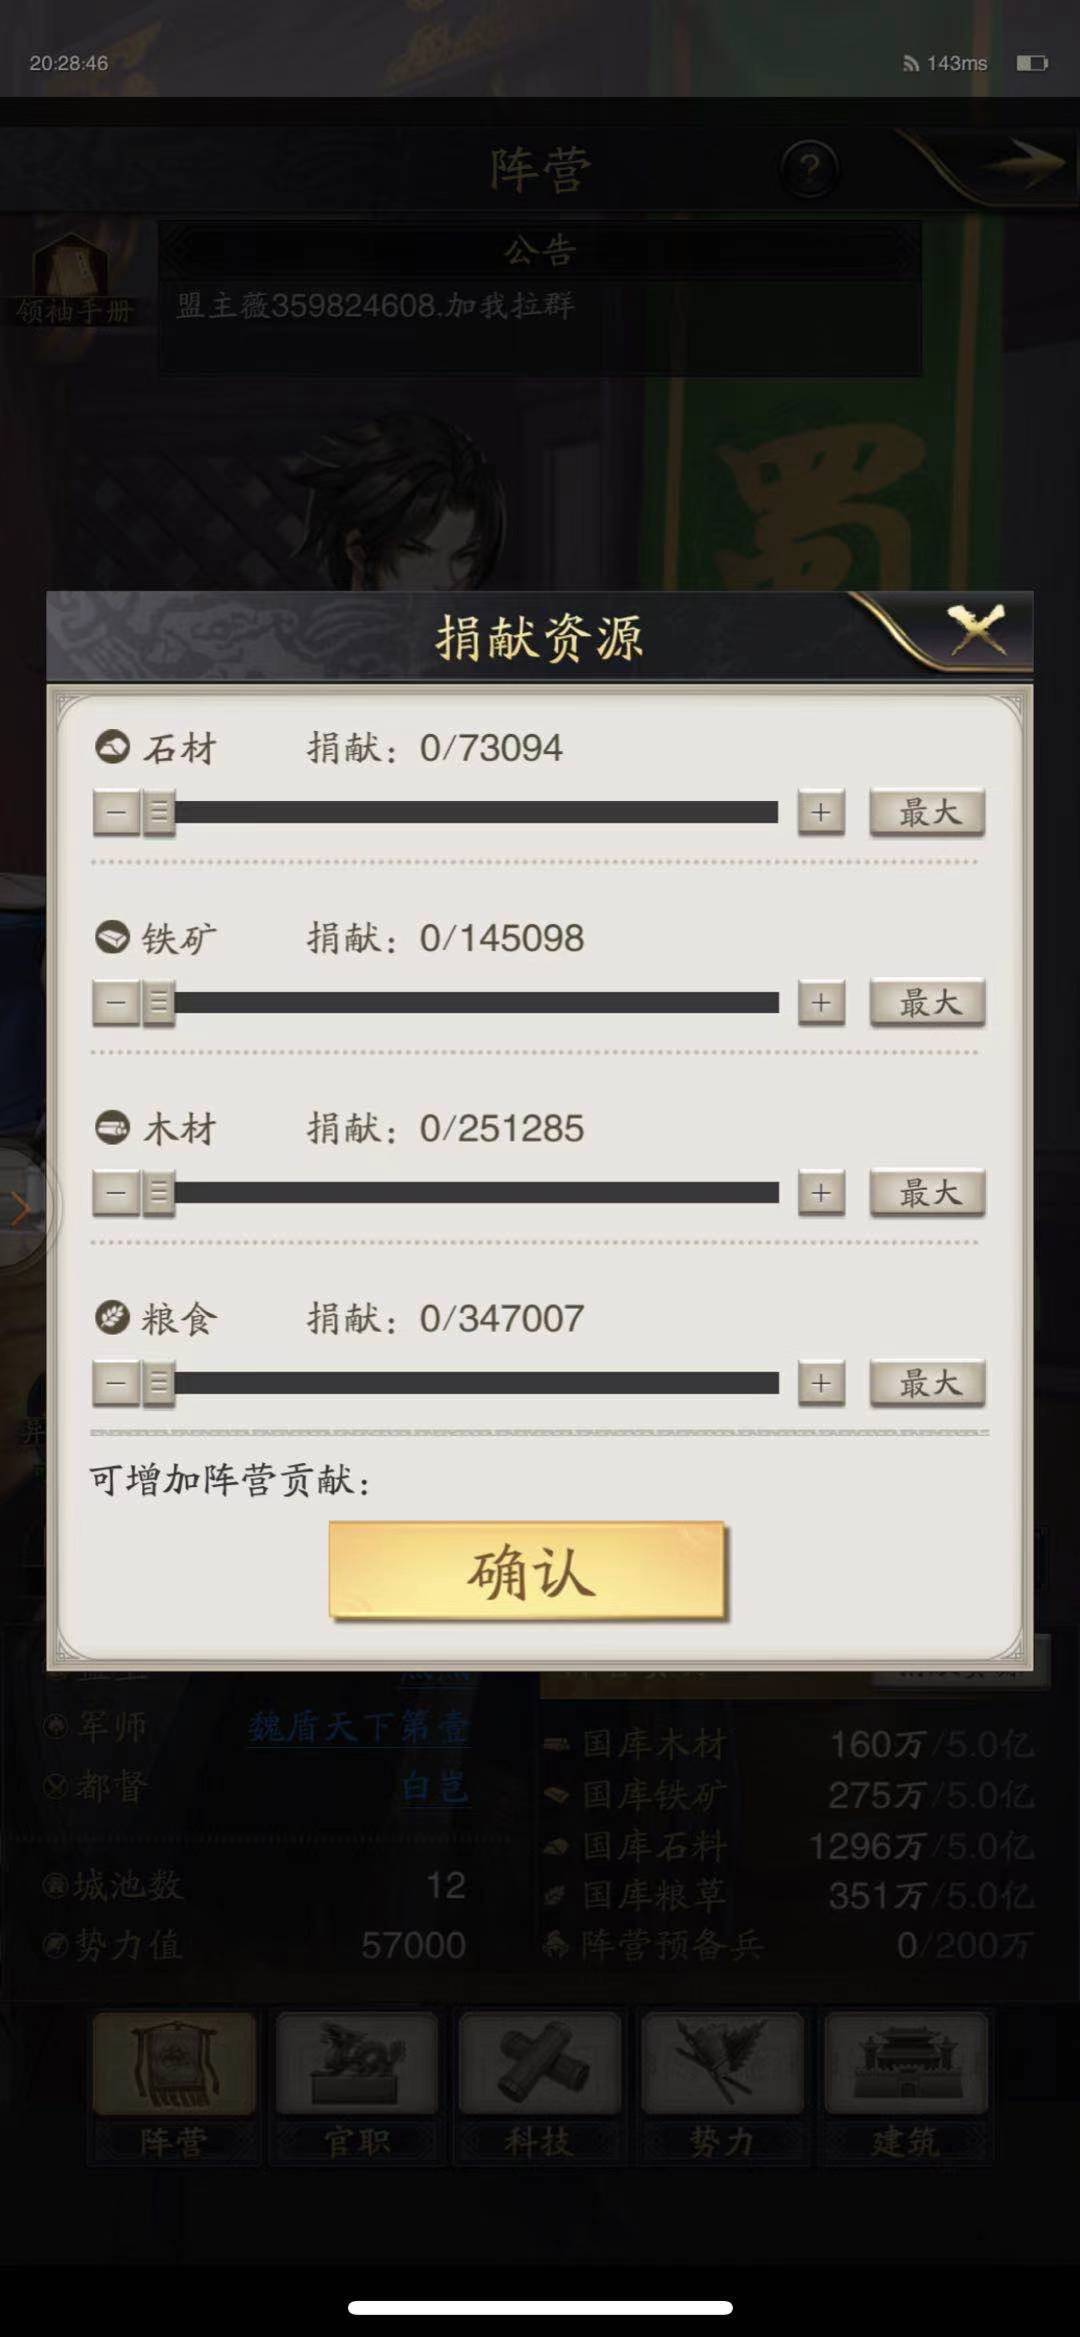
Task: Open the 官职 tab at bottom
Action: (356, 2087)
